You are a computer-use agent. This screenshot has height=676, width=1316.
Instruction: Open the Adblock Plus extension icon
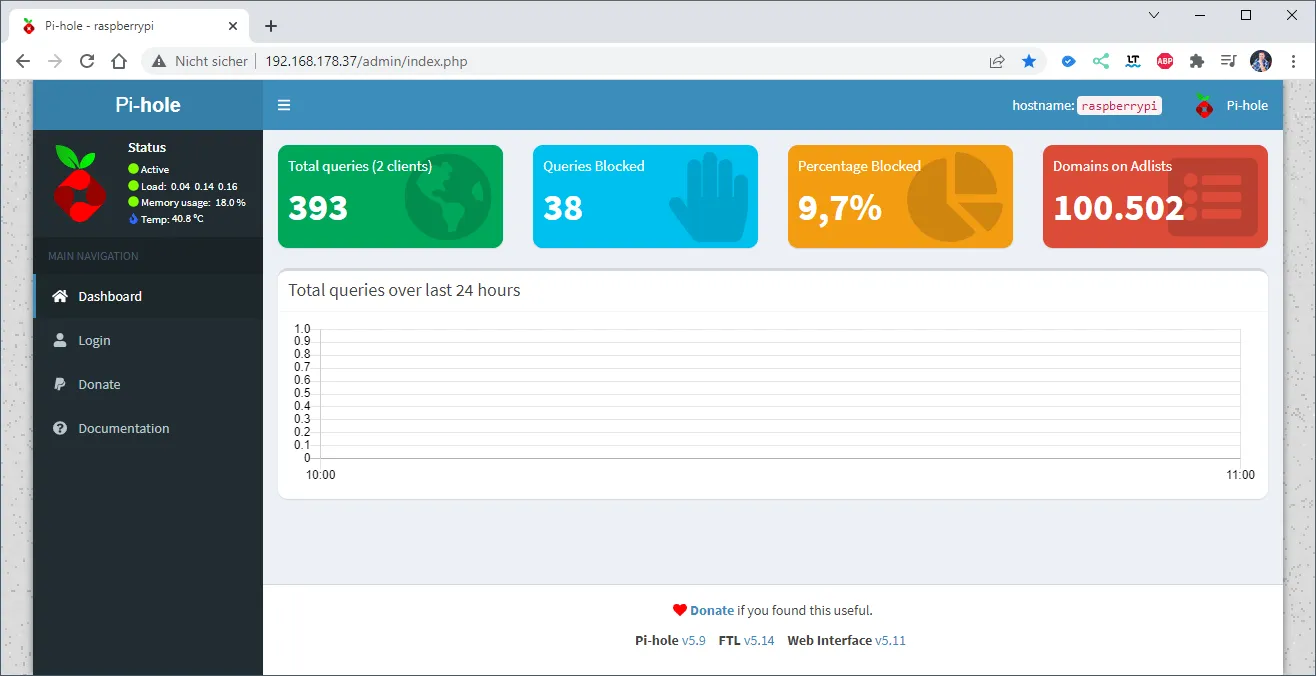1165,61
